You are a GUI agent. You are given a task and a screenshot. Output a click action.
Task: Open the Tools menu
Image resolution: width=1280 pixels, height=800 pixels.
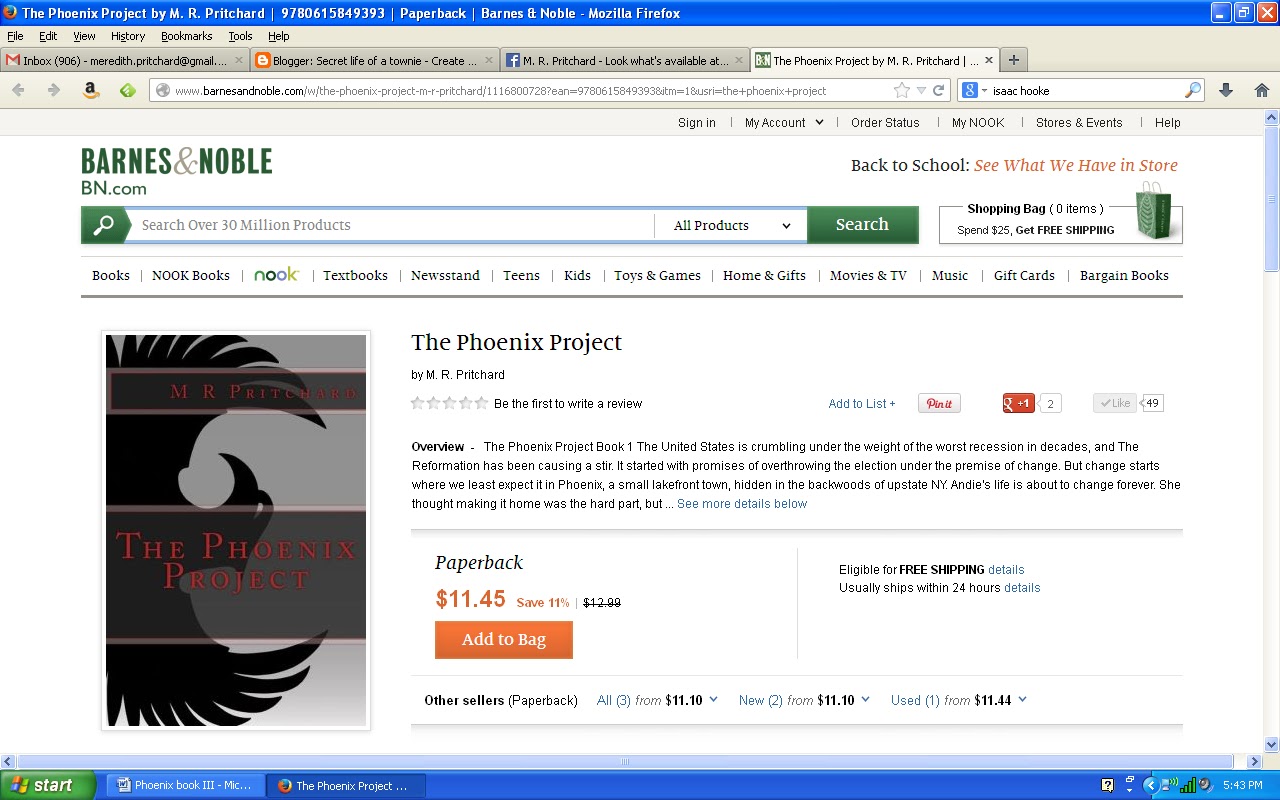240,36
